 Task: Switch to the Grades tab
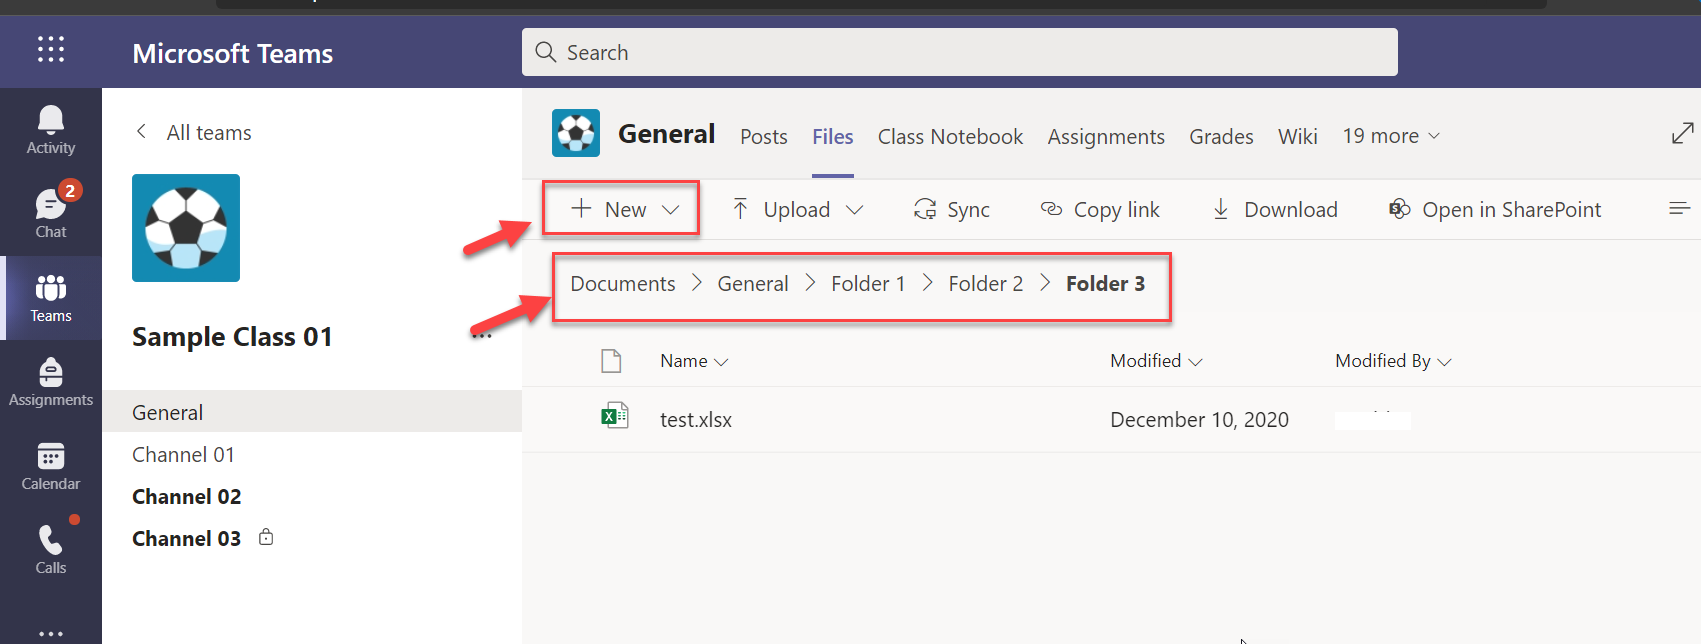point(1221,136)
